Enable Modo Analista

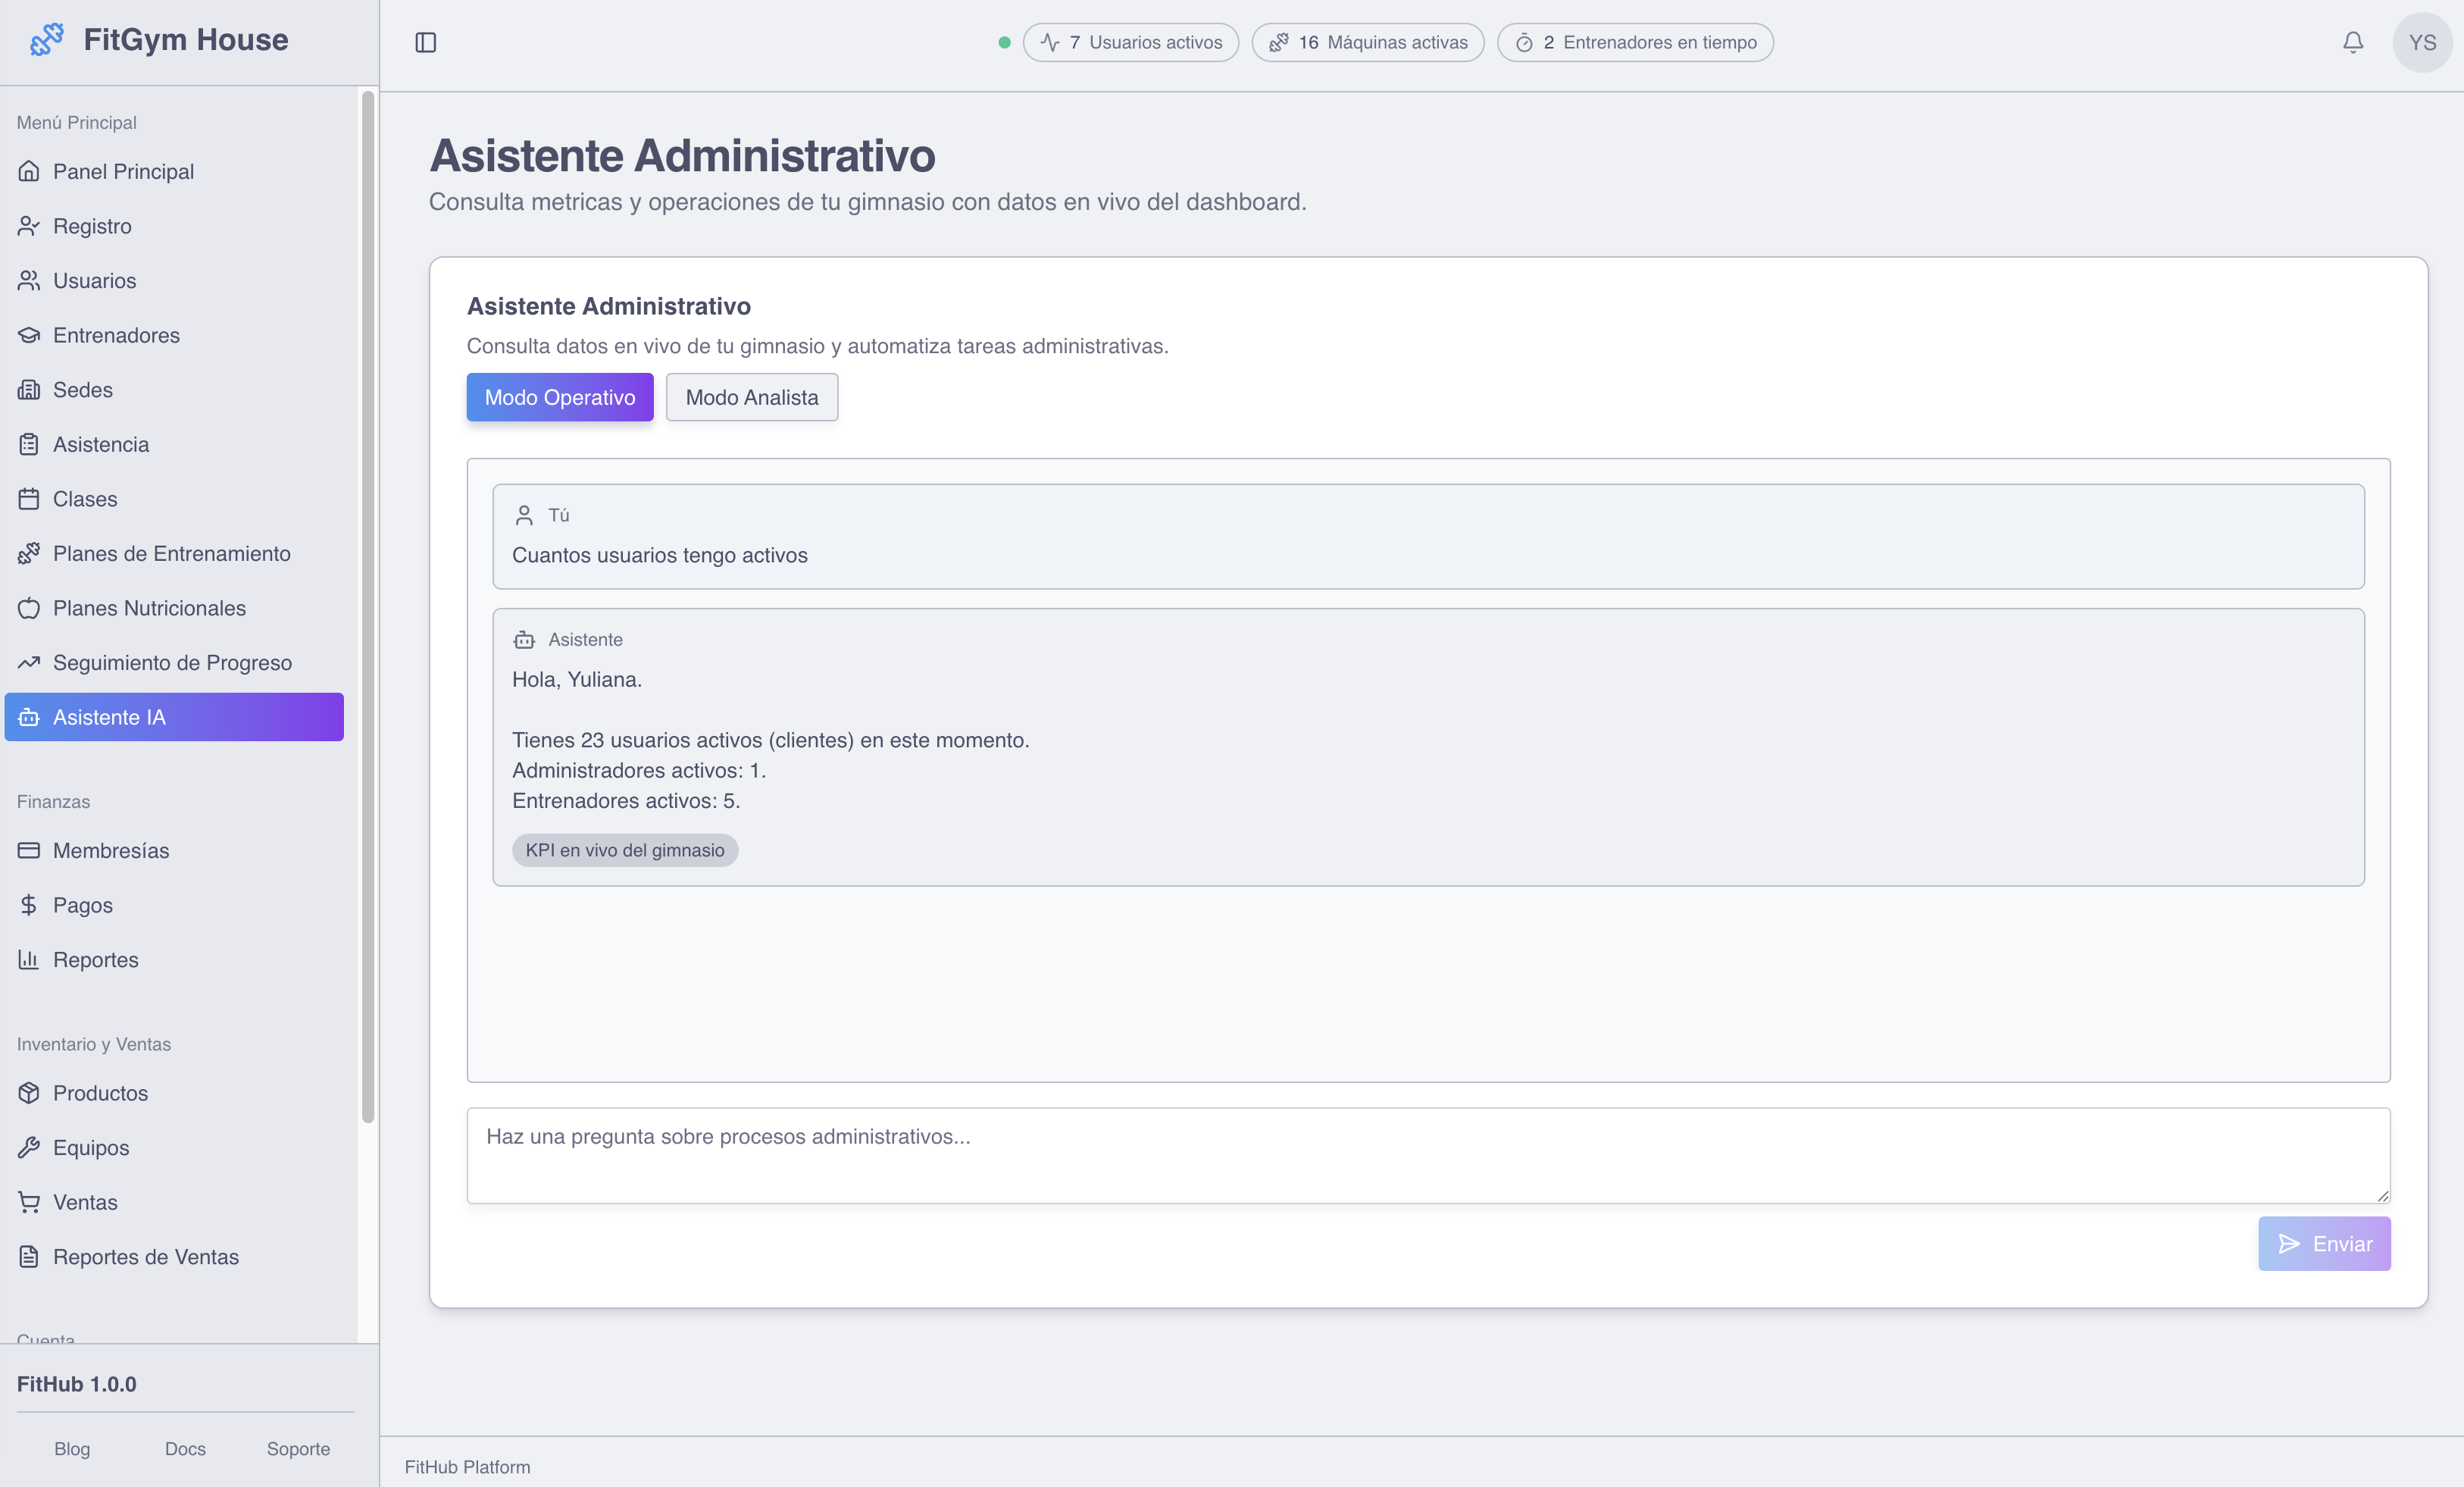click(751, 397)
